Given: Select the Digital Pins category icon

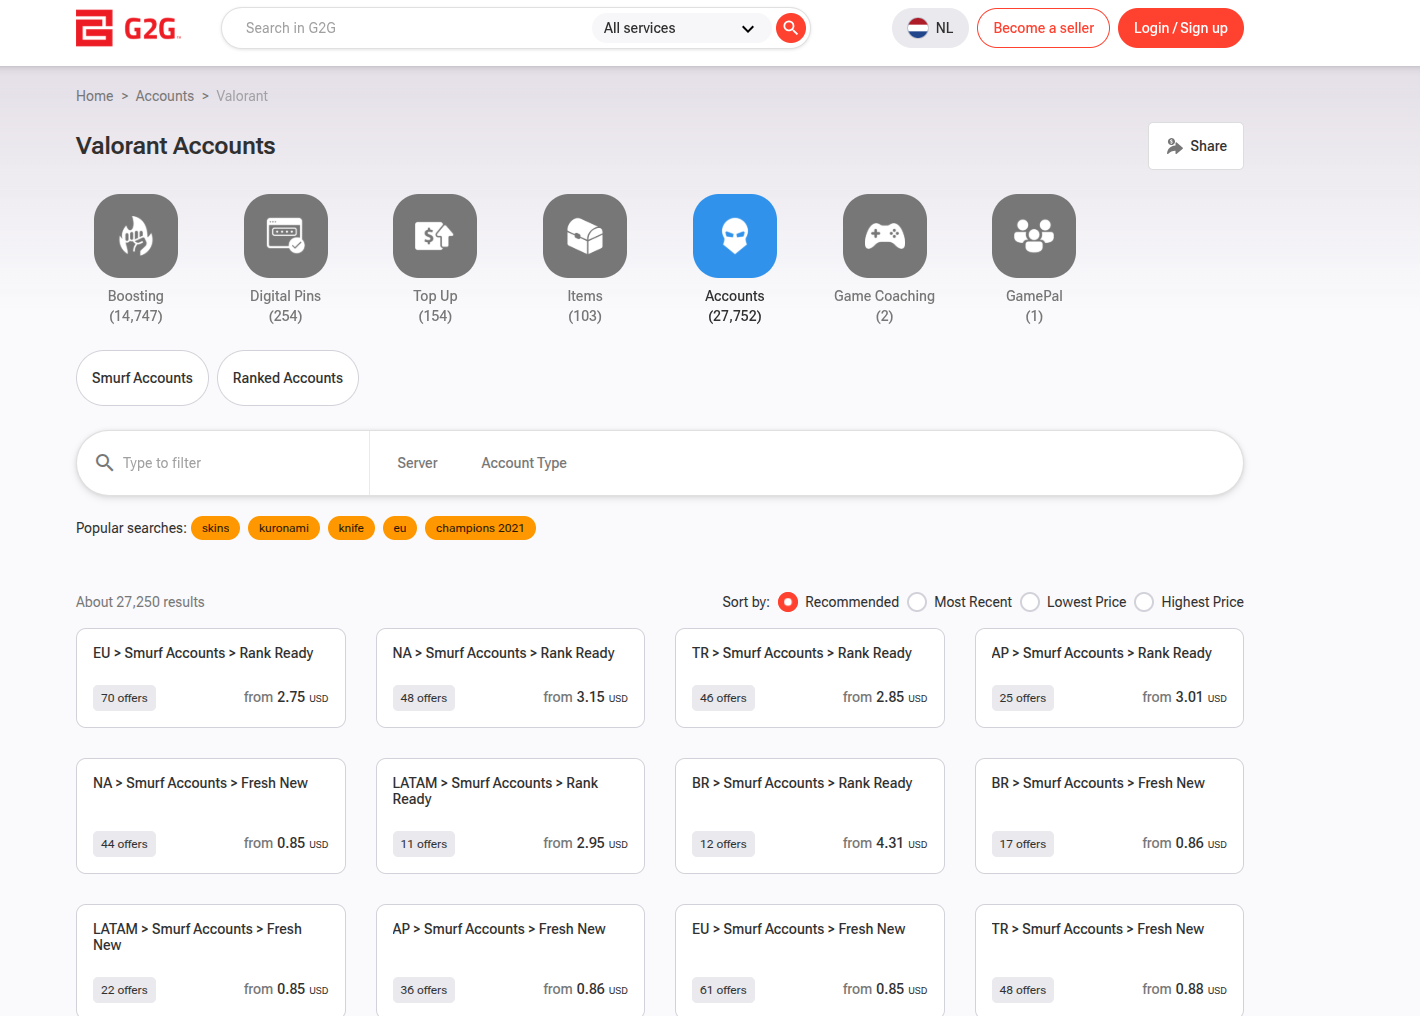Looking at the screenshot, I should coord(285,236).
